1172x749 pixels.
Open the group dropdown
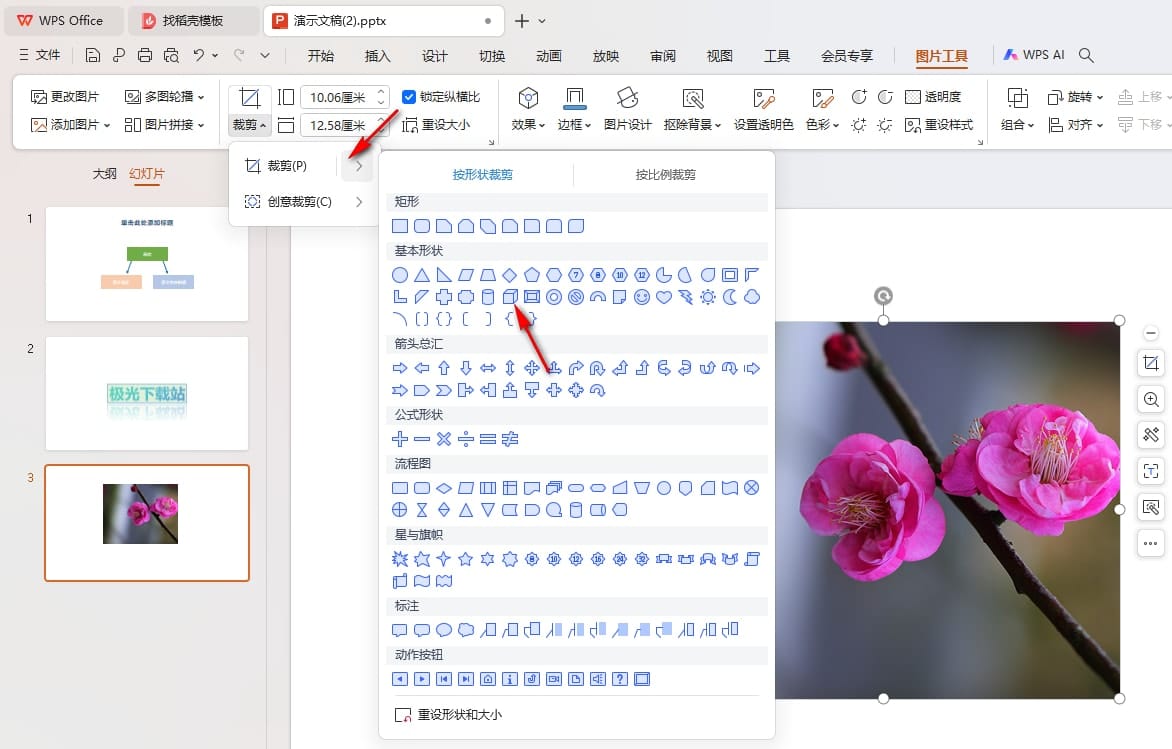click(1017, 125)
